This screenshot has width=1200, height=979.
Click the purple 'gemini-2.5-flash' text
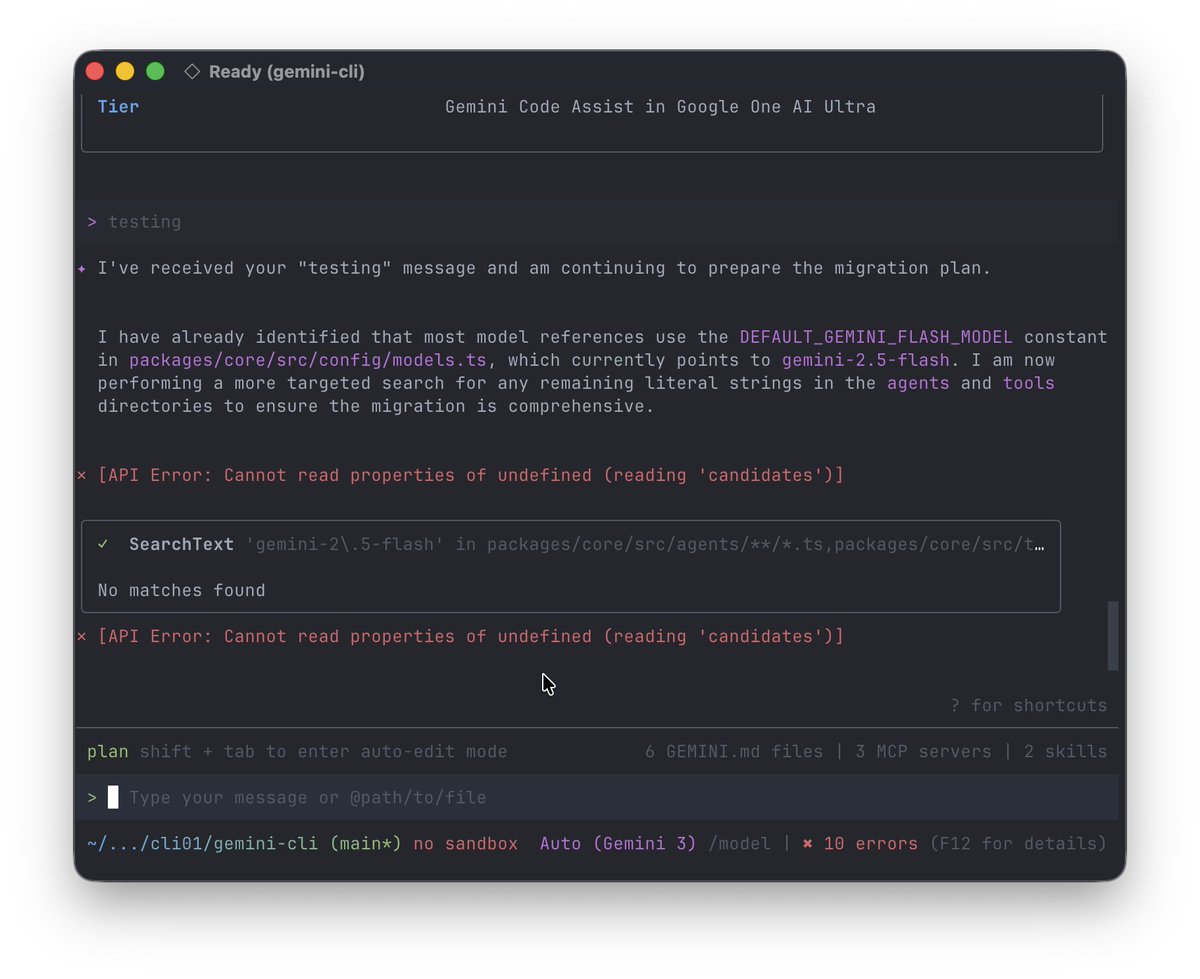(x=866, y=360)
